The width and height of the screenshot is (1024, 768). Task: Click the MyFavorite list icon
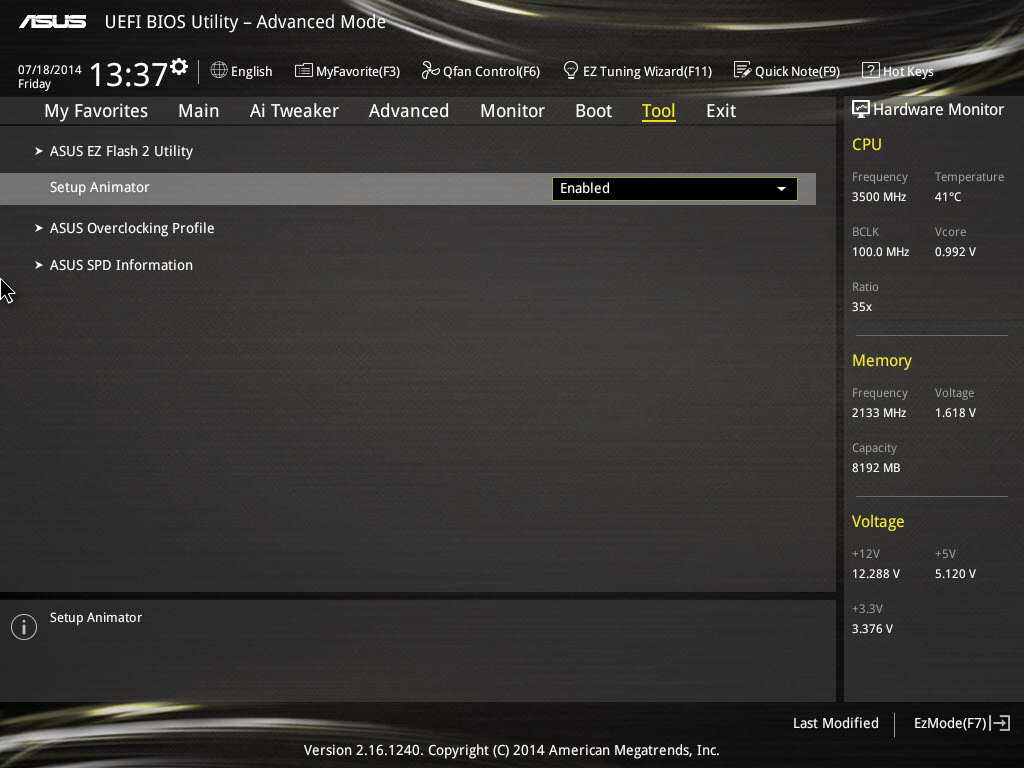click(304, 71)
